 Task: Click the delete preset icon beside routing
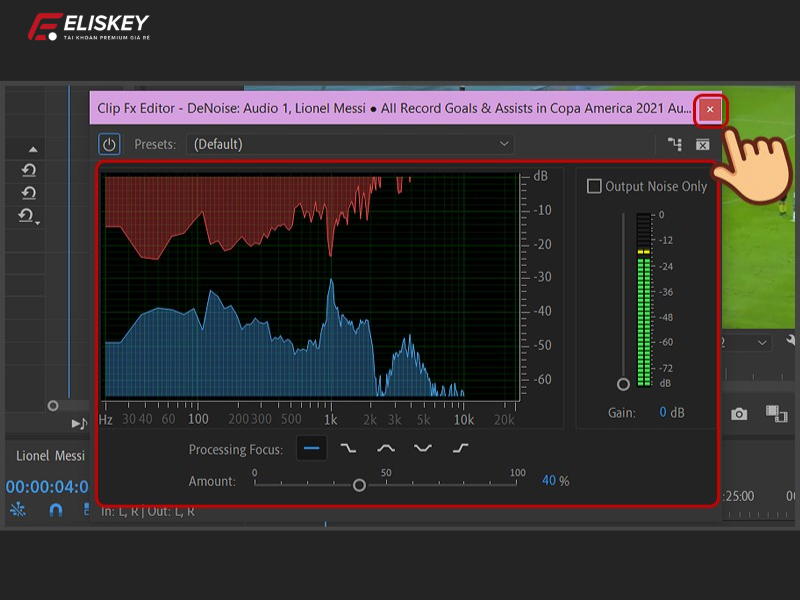[x=702, y=145]
